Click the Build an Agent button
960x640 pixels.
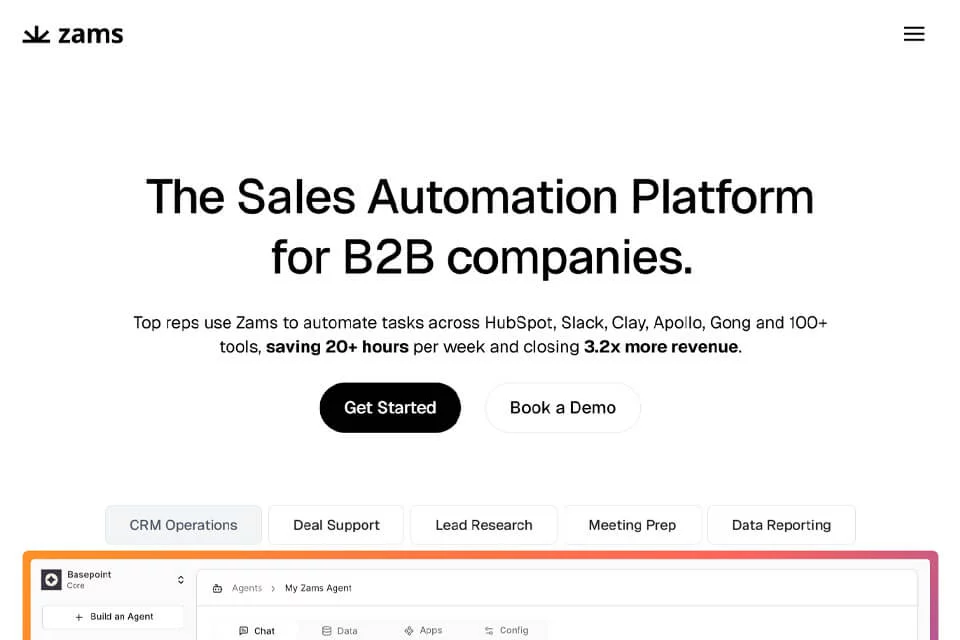coord(113,617)
